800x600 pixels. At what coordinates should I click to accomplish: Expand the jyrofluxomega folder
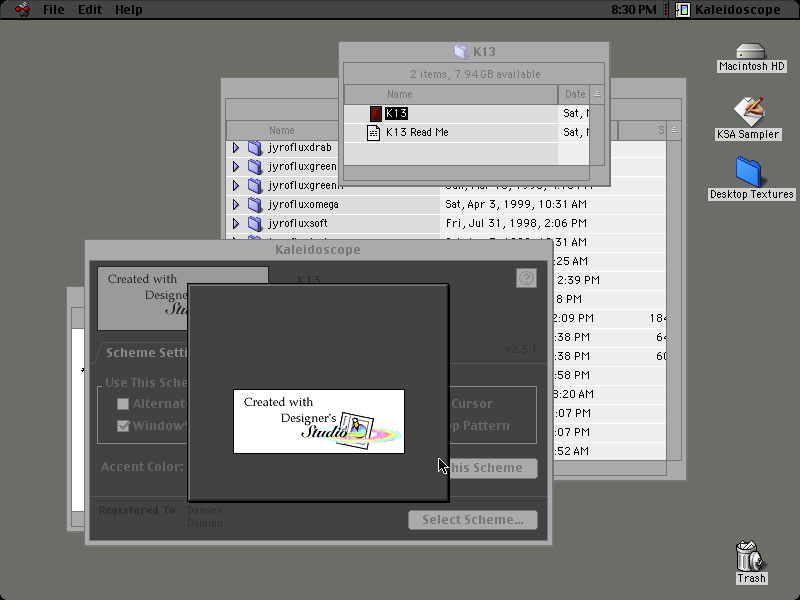[236, 204]
